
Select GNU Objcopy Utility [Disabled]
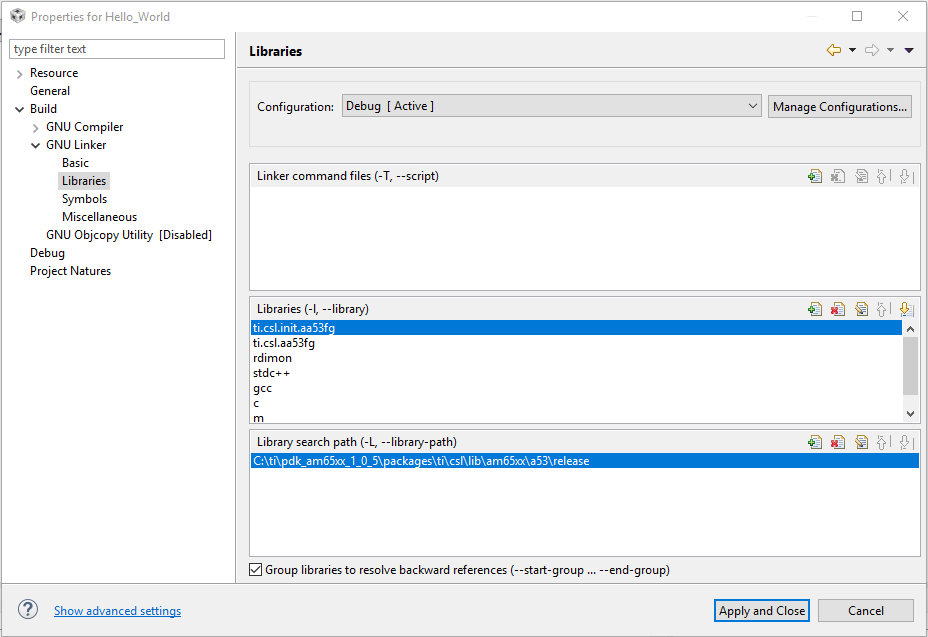tap(129, 235)
